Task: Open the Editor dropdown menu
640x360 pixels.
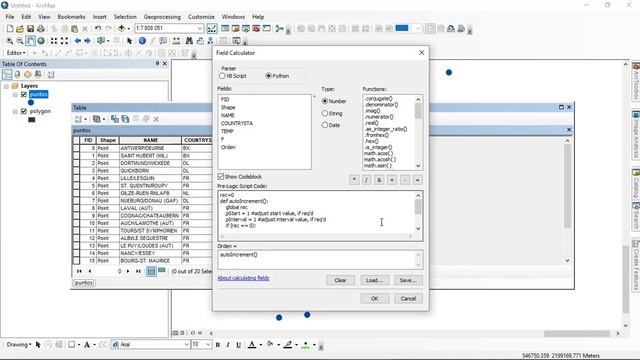Action: [16, 53]
